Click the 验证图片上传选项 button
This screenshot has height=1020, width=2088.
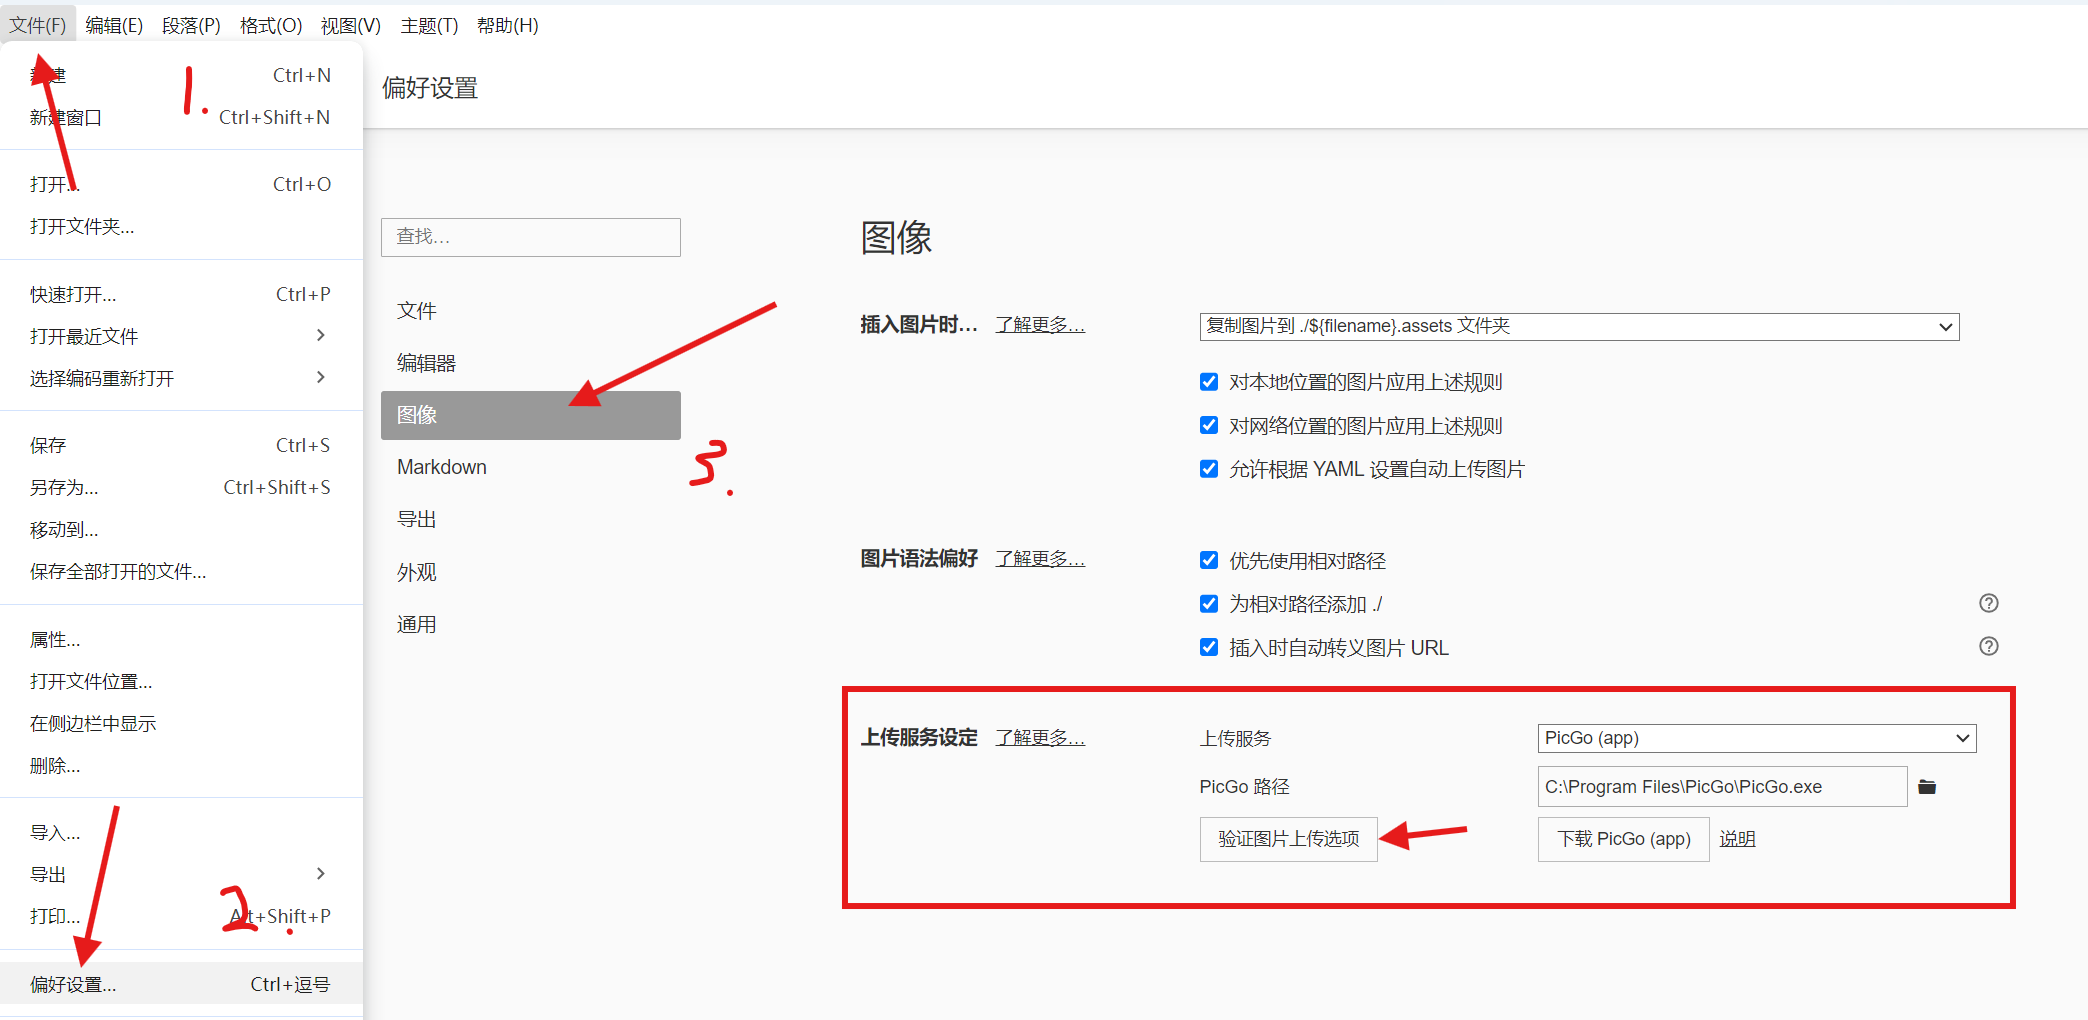1288,839
